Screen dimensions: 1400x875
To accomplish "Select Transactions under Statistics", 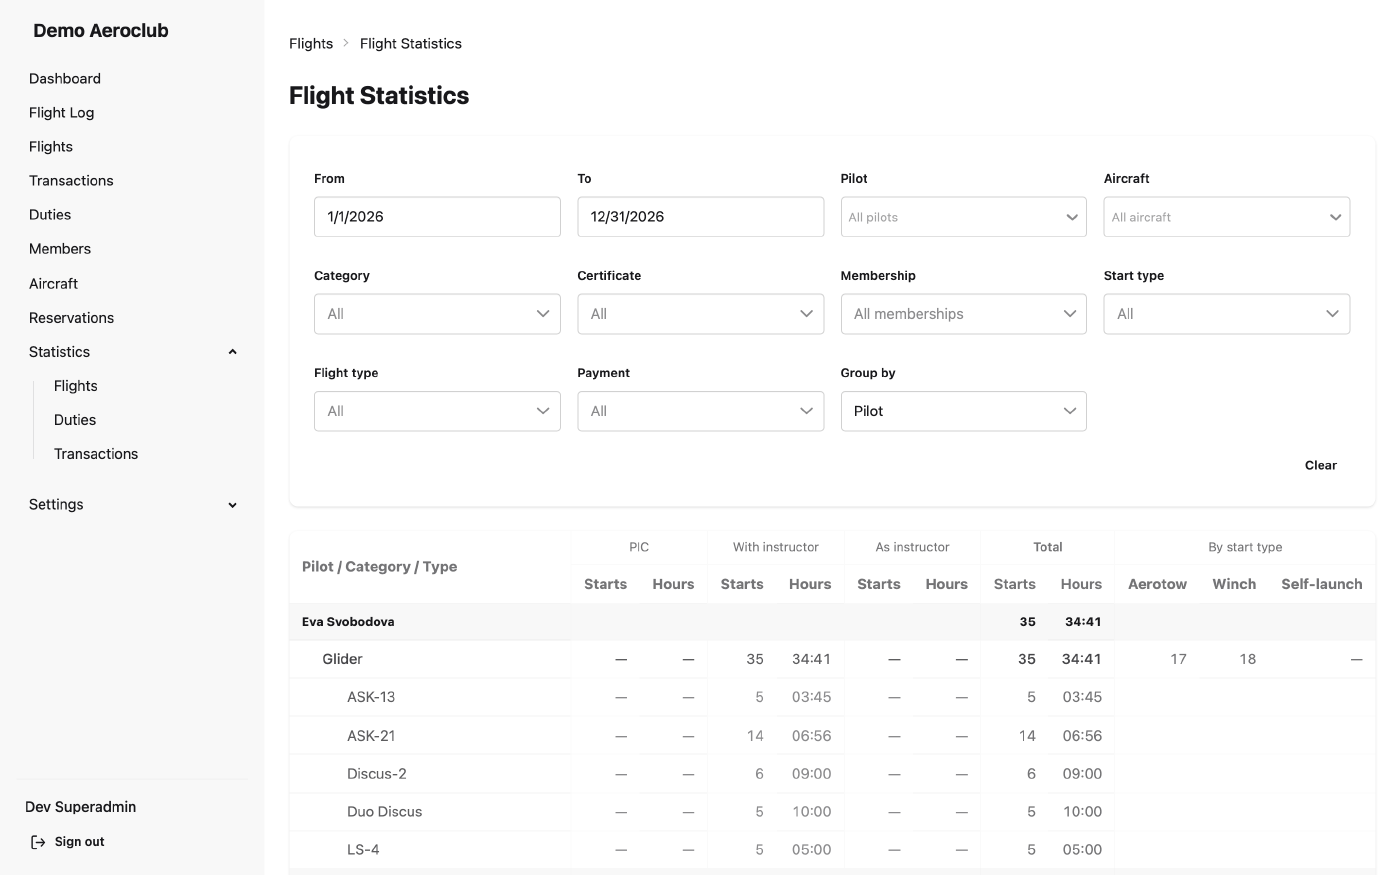I will 96,454.
